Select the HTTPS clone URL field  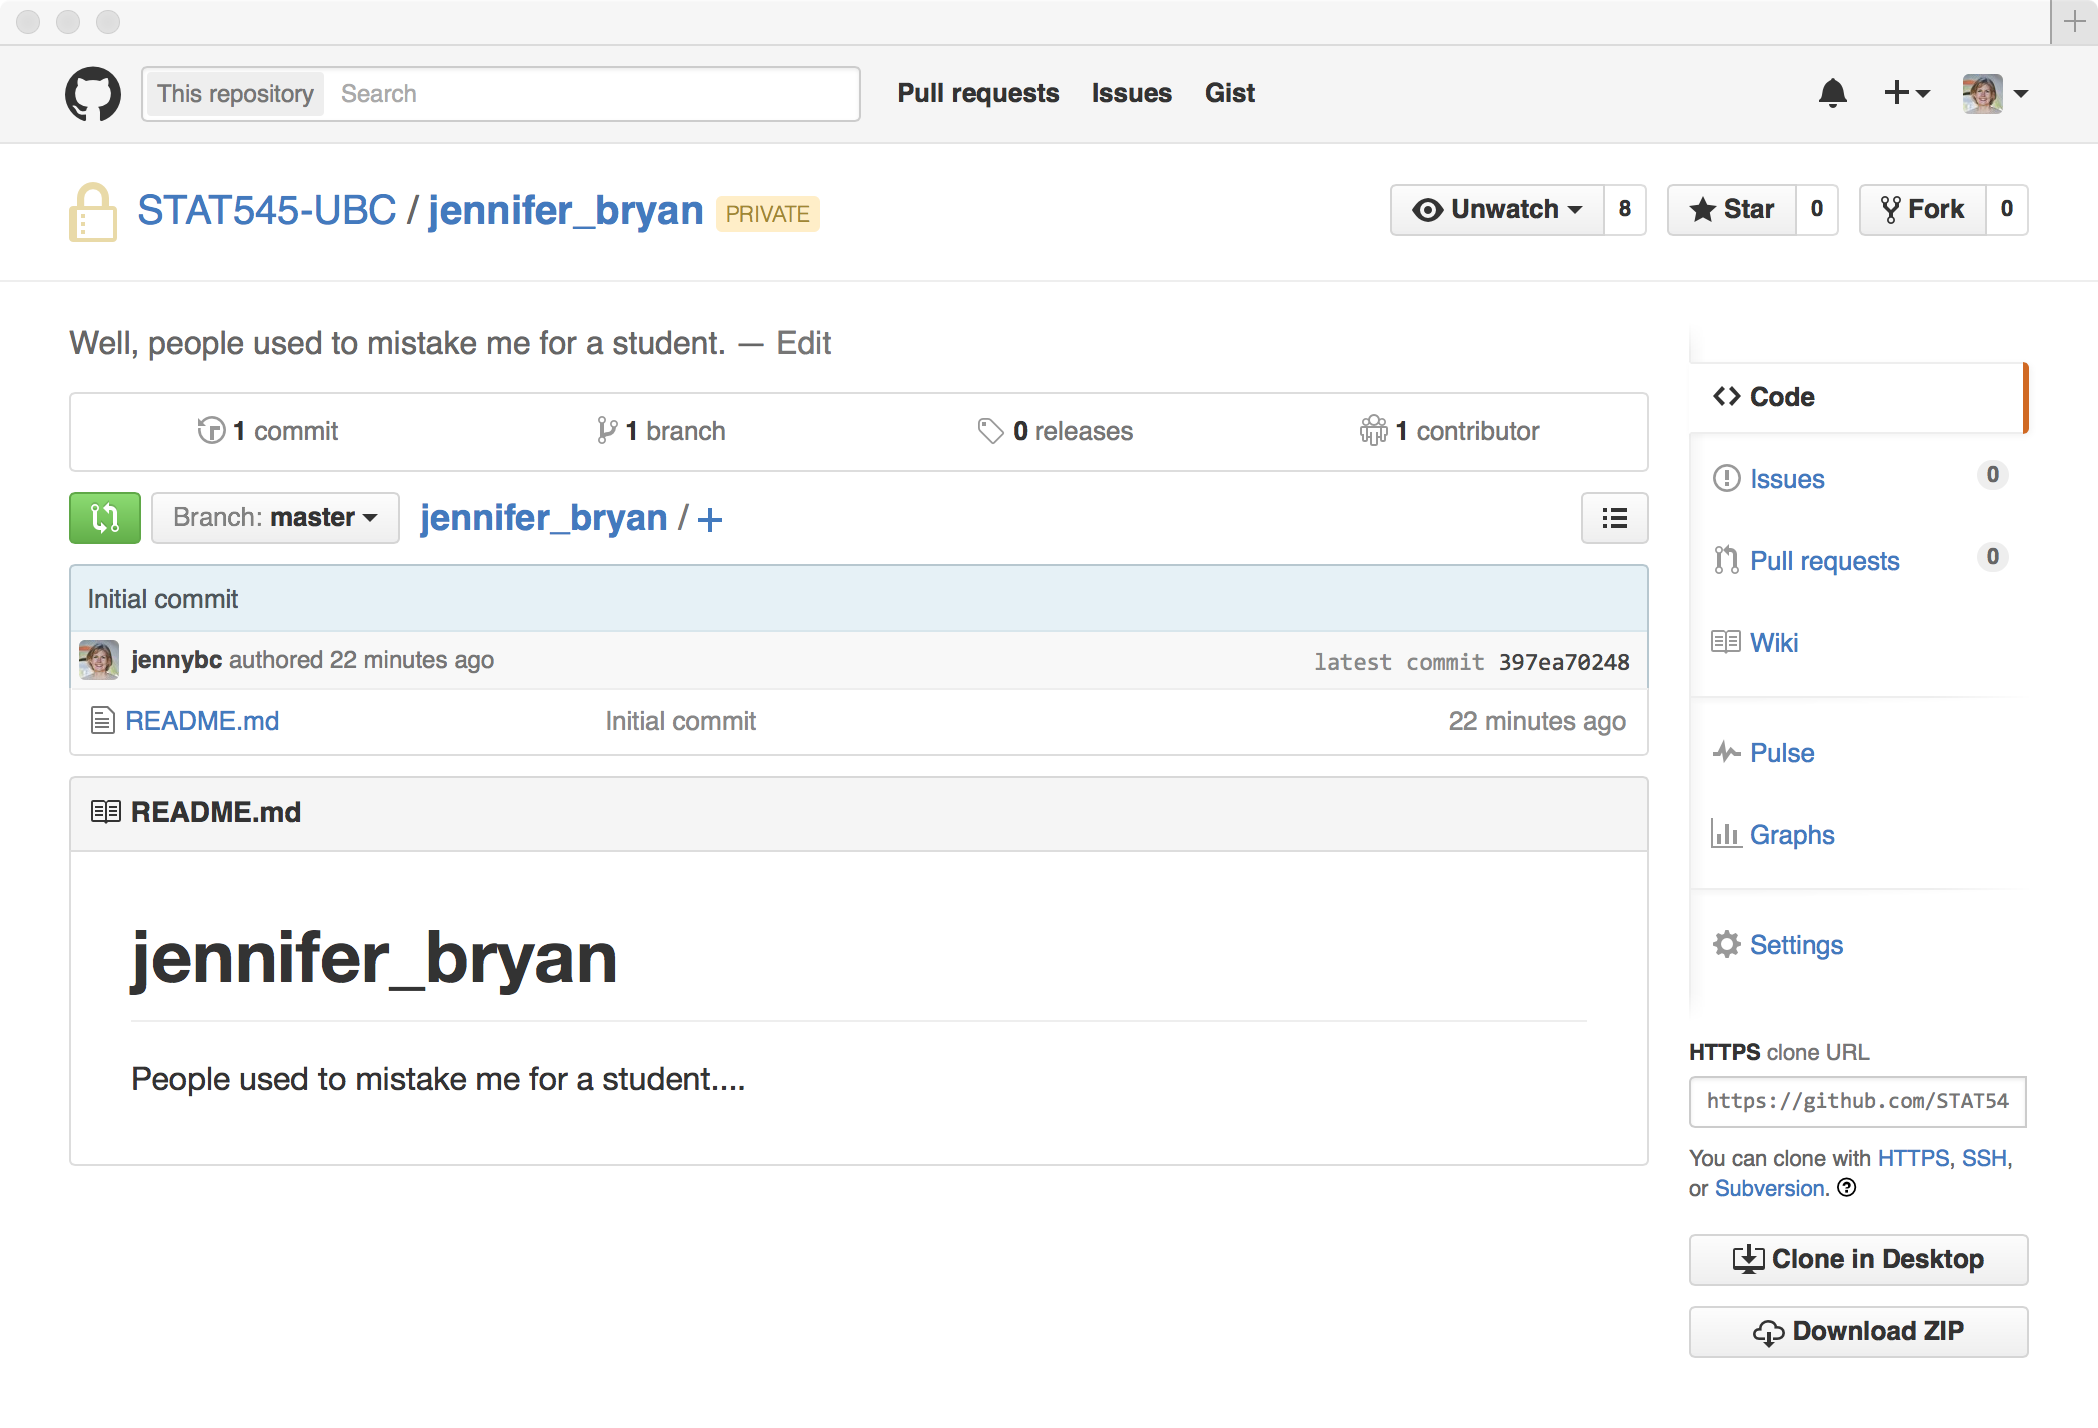[1856, 1101]
